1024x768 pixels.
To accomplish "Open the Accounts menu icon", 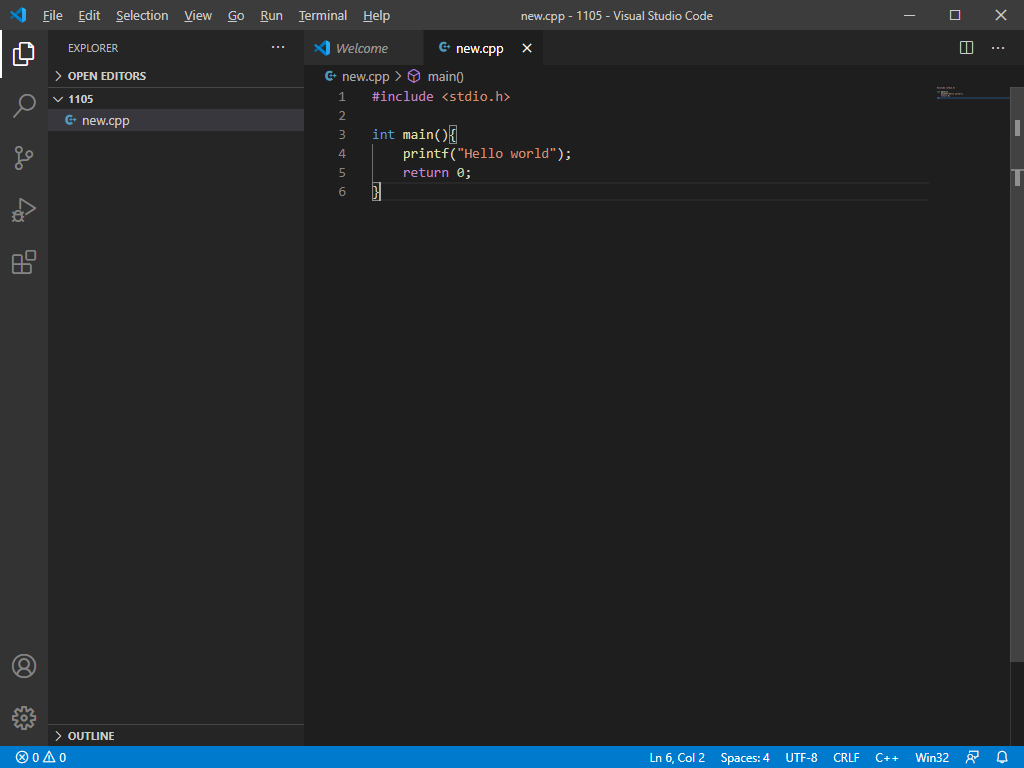I will pyautogui.click(x=24, y=666).
